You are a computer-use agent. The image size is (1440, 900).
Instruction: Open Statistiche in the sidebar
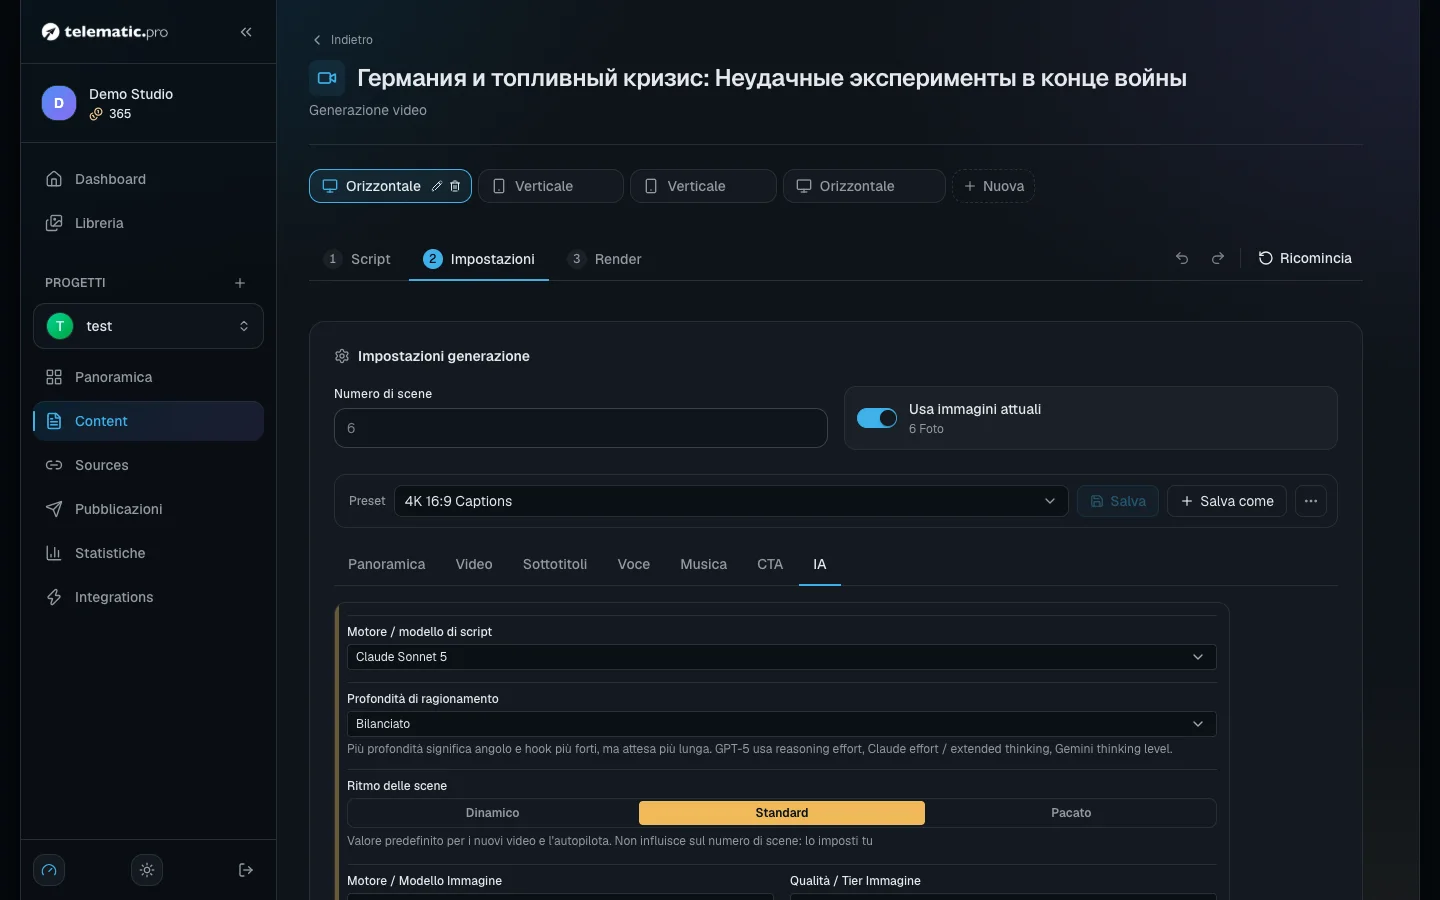(148, 553)
